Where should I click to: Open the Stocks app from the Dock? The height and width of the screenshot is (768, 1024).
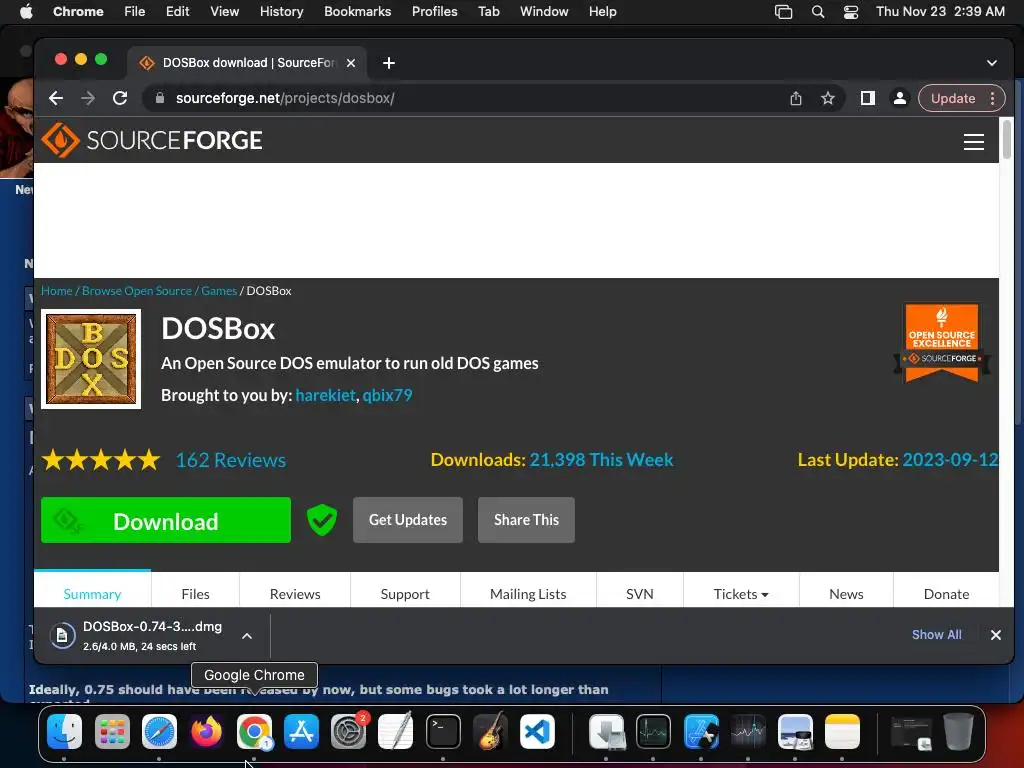tap(748, 731)
